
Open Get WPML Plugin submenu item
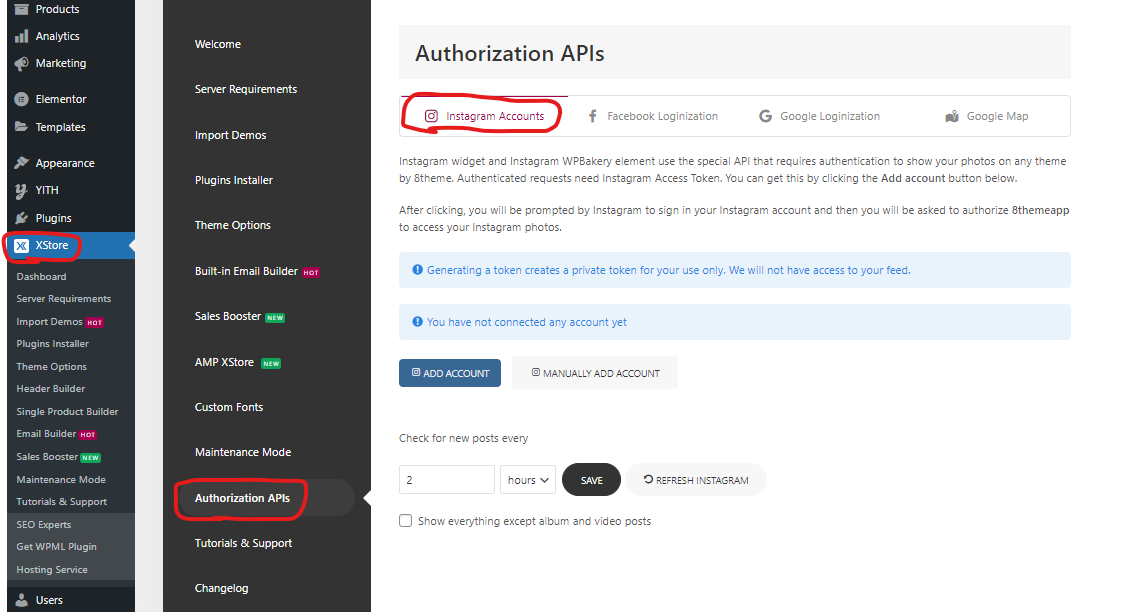pyautogui.click(x=56, y=546)
